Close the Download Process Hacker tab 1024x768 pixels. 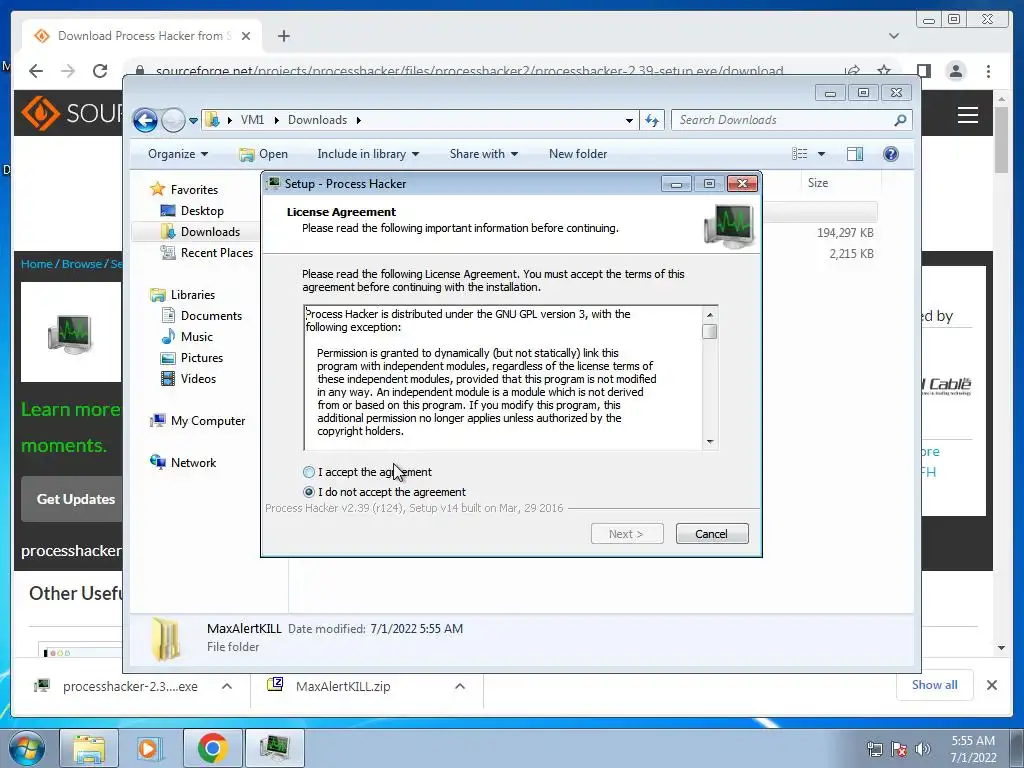(246, 36)
